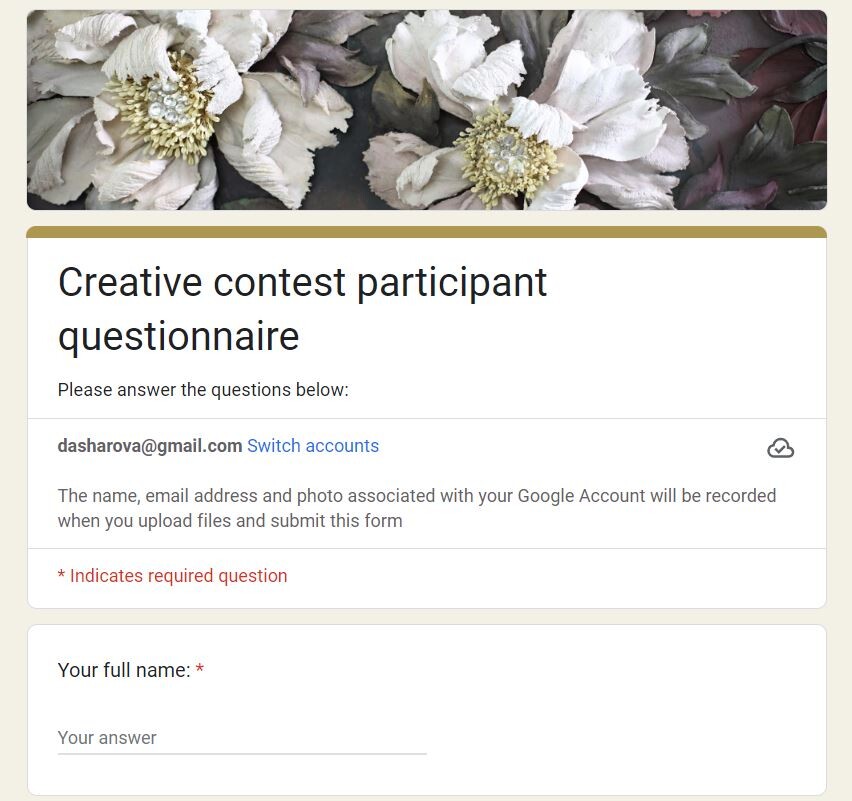Focus the full name answer field

pos(242,738)
